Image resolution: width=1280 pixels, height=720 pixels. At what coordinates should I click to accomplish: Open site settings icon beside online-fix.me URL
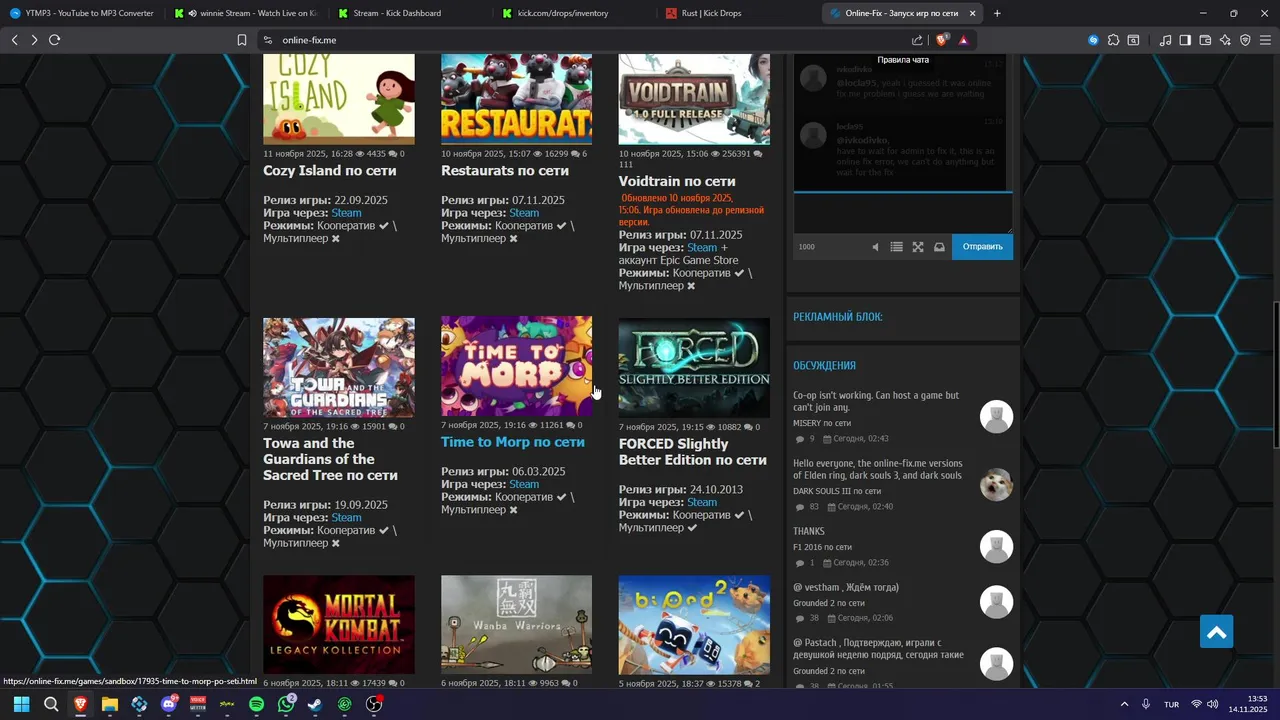(267, 40)
